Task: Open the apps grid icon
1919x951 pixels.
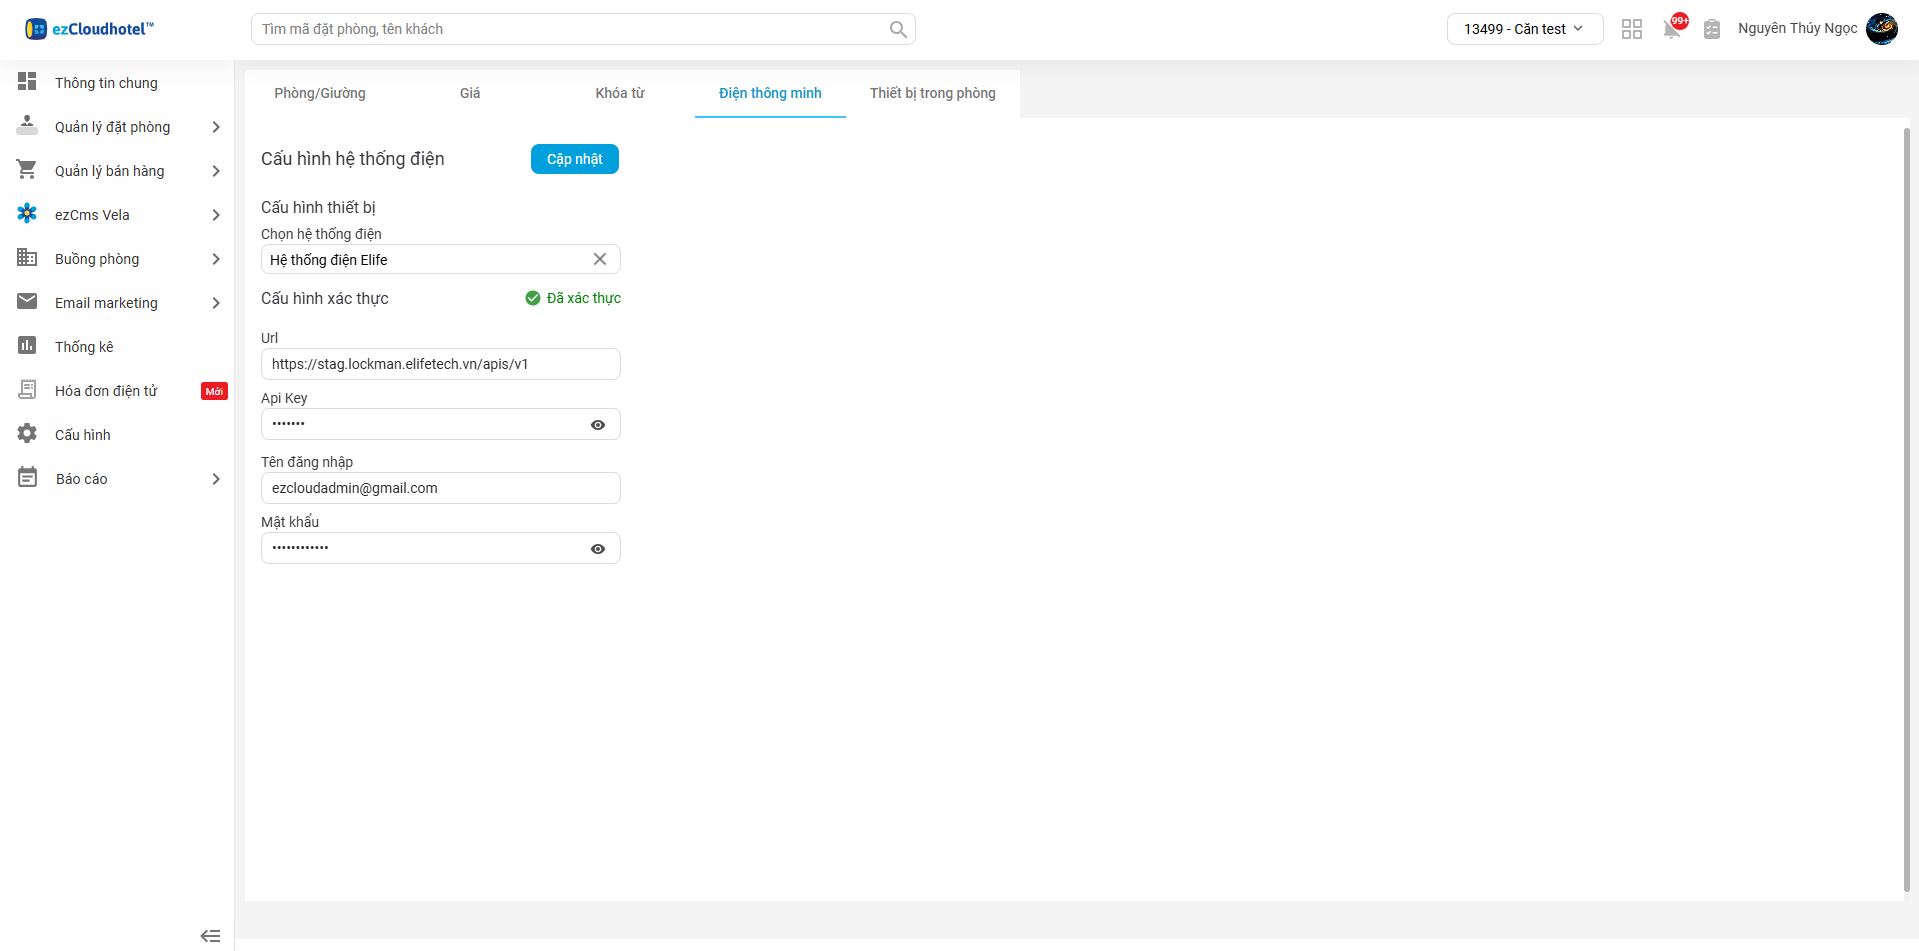Action: (x=1632, y=29)
